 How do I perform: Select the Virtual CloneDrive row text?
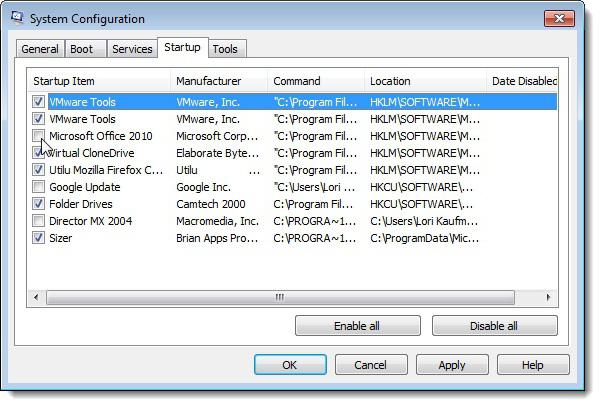coord(91,153)
